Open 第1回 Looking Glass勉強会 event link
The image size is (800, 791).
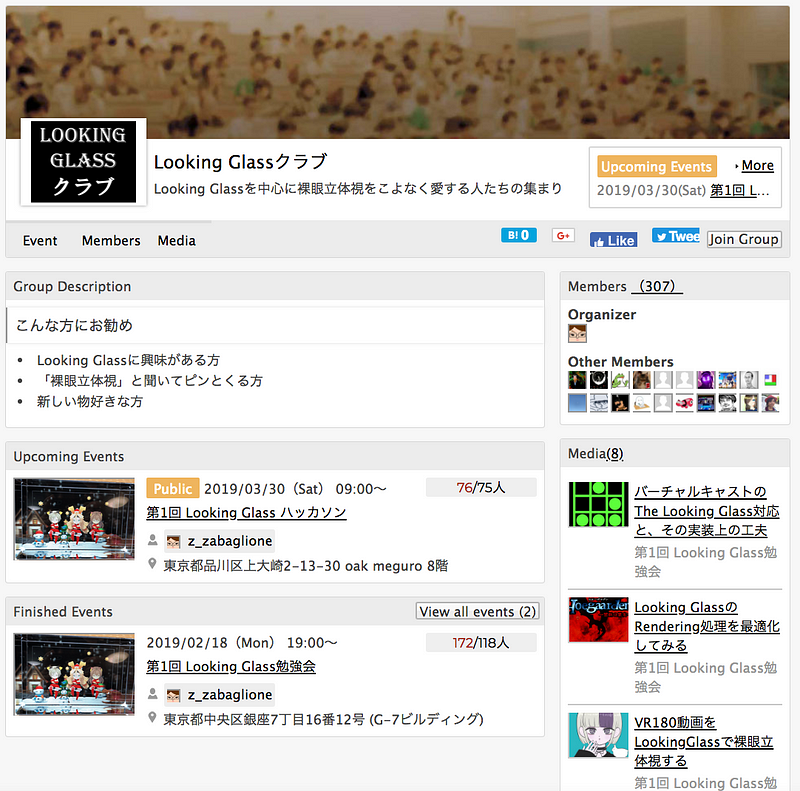pos(231,666)
